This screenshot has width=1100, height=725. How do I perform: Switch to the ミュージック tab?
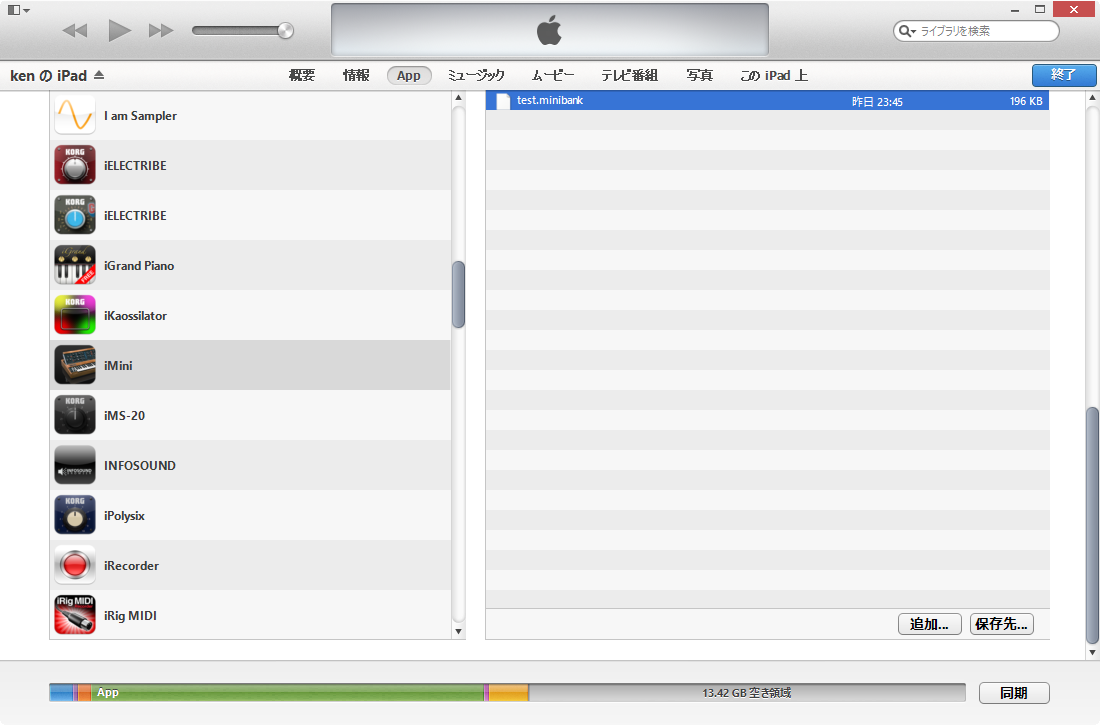pos(476,75)
